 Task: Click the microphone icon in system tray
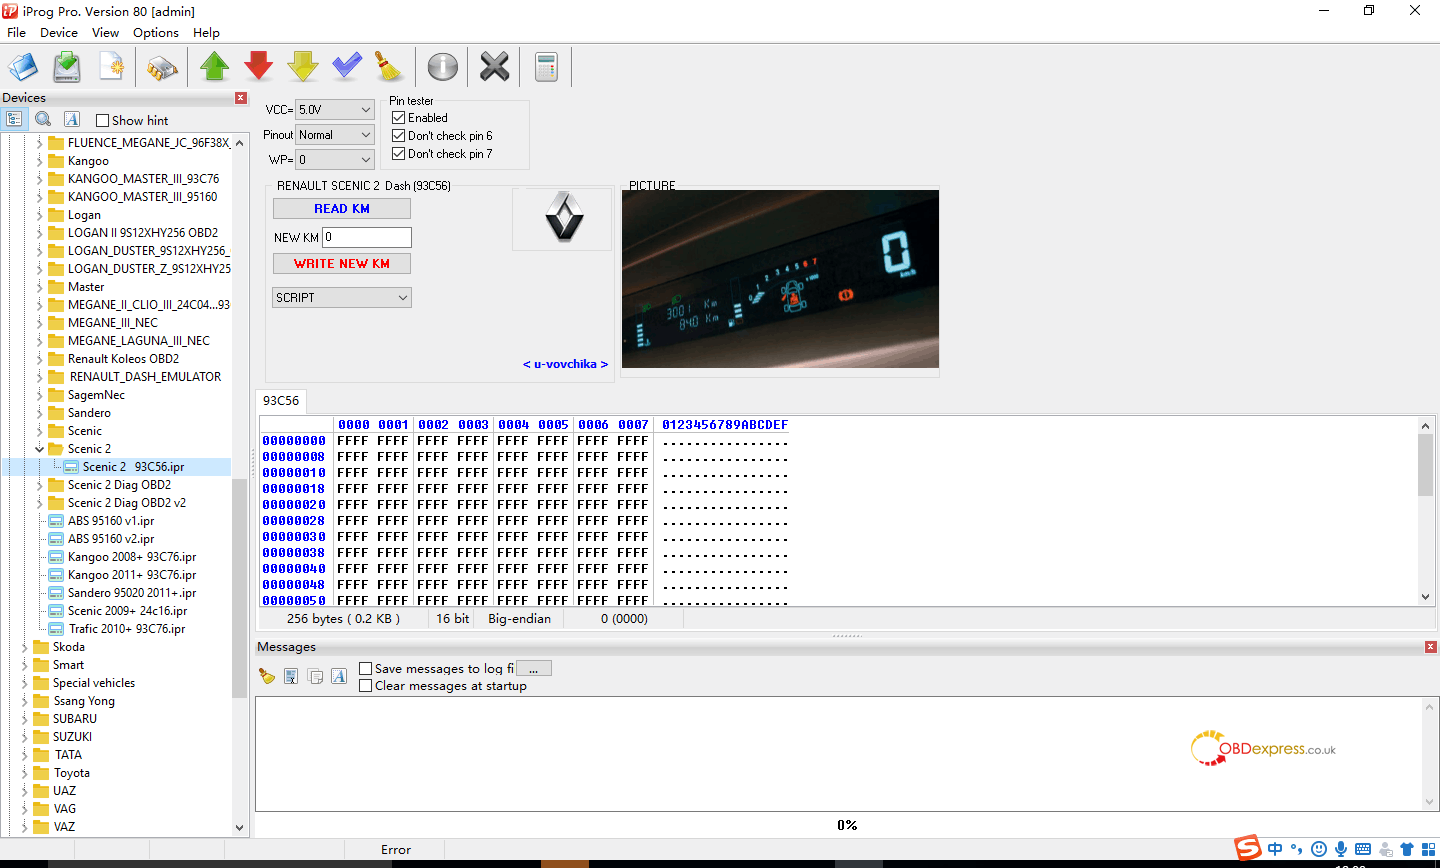[1341, 849]
